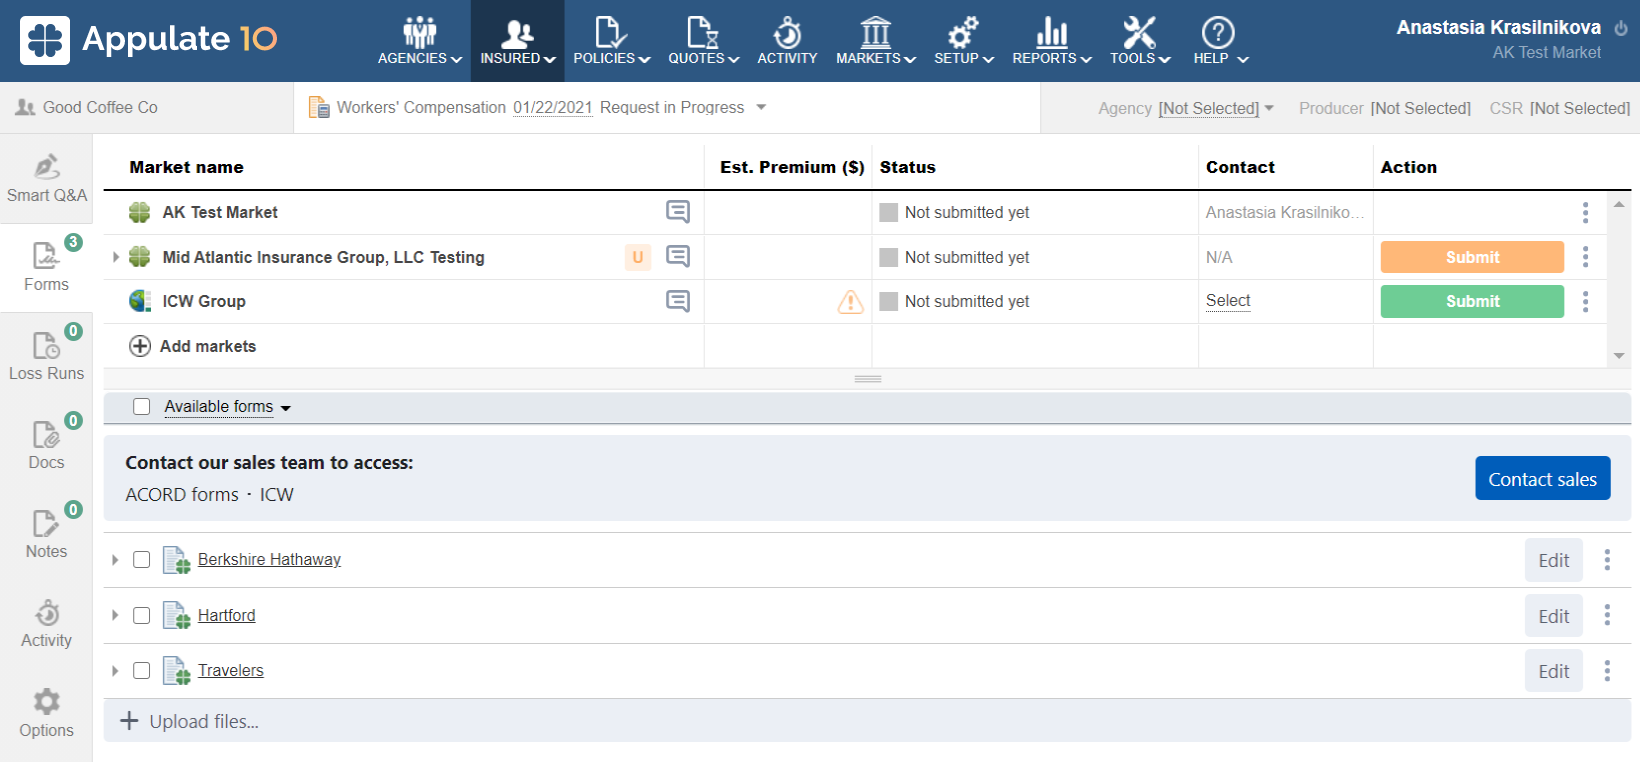Screen dimensions: 1640x762
Task: Expand the Travelers form row
Action: (115, 671)
